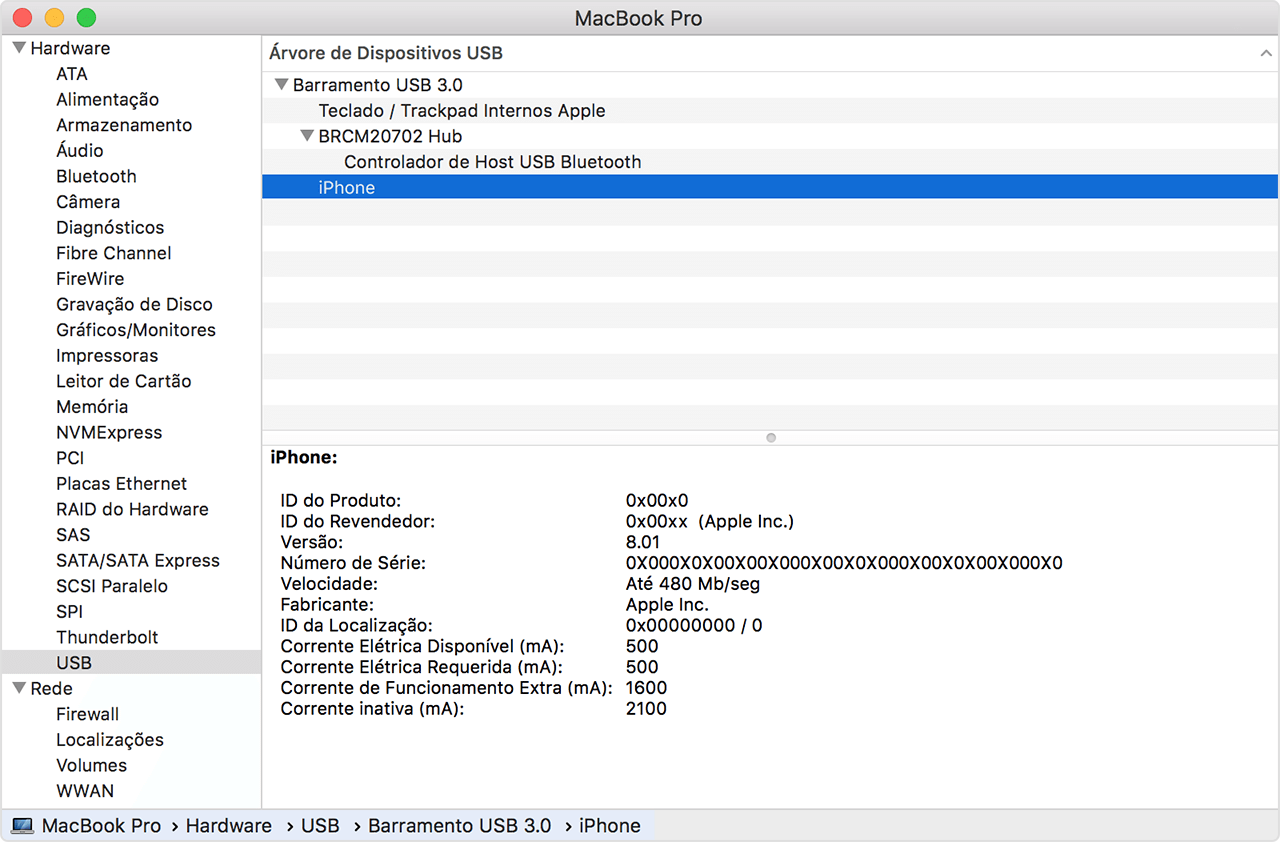Click the sort chevron in the USB tree header

(1266, 53)
